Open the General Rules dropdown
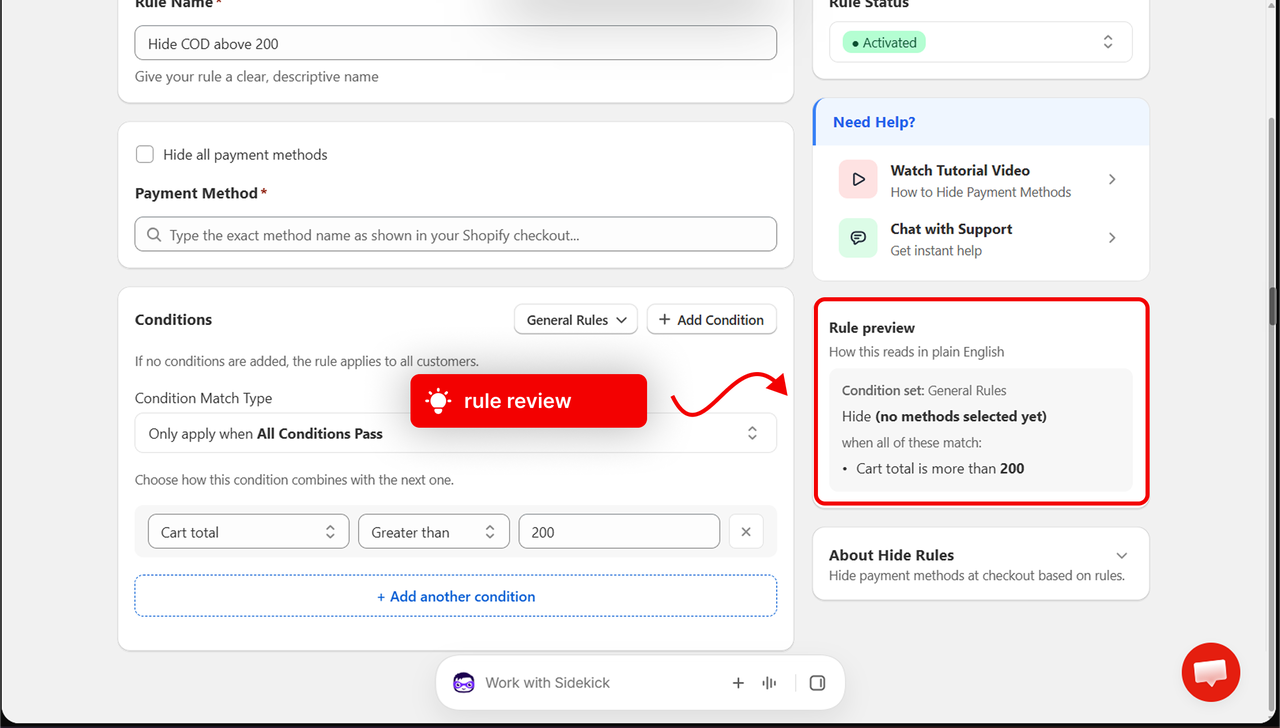 click(x=576, y=320)
